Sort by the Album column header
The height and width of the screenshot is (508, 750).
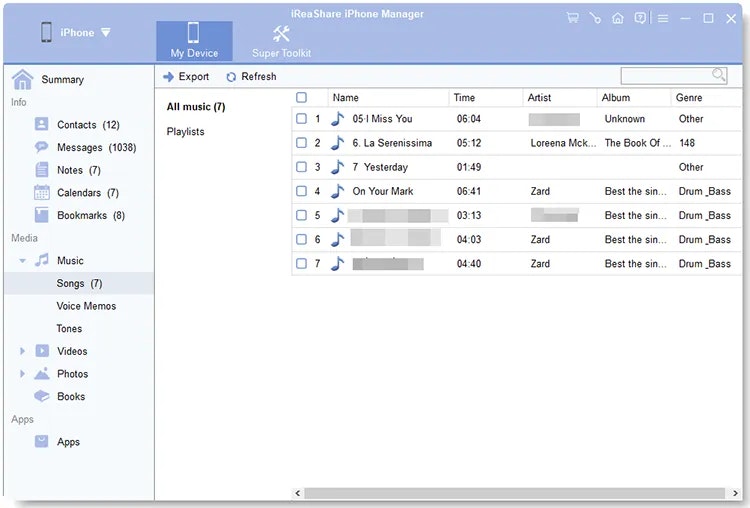click(634, 98)
